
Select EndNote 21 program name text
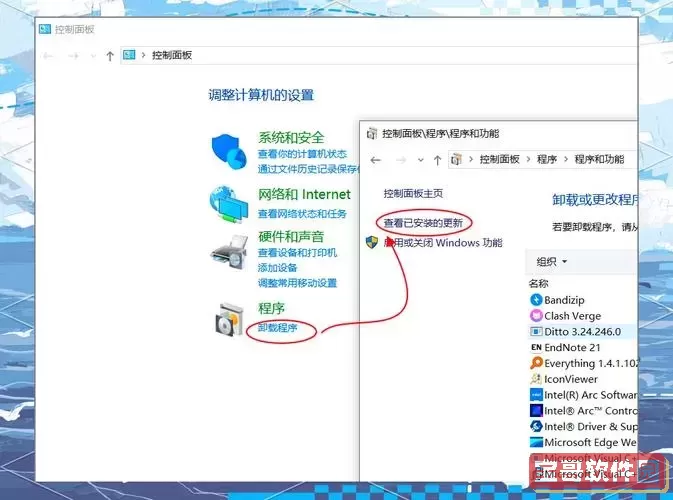click(x=572, y=347)
